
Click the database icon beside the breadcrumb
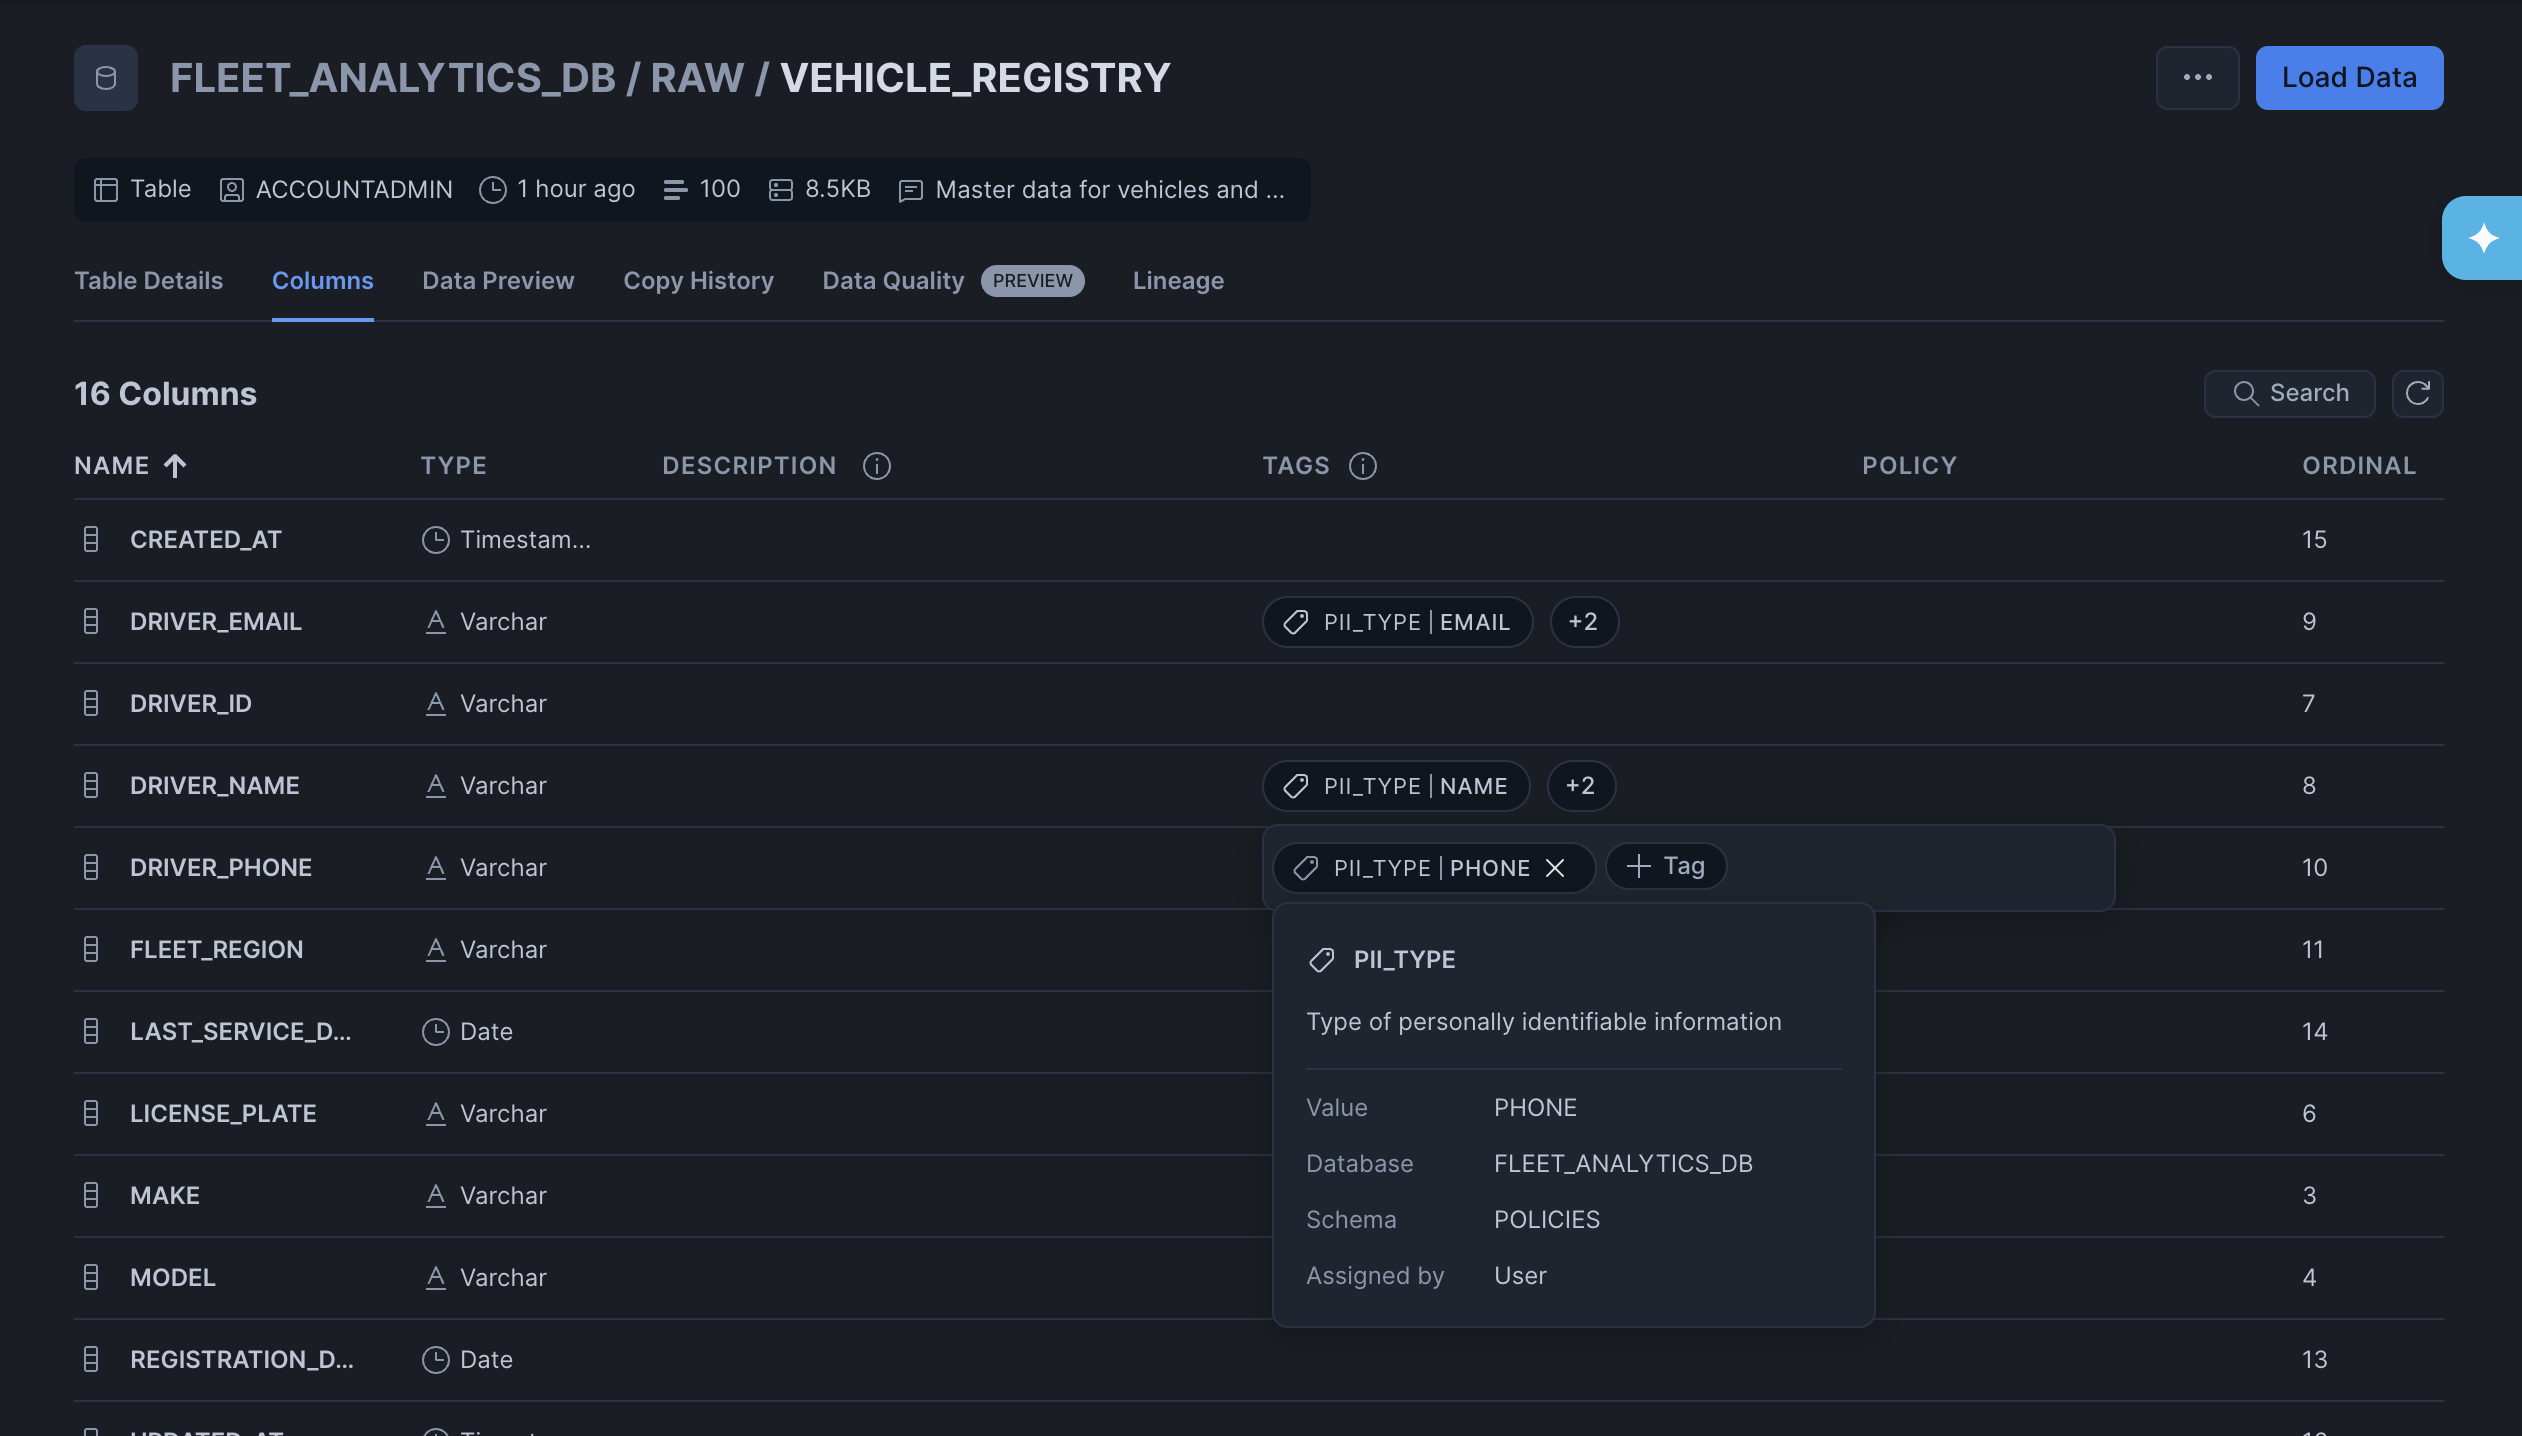105,78
